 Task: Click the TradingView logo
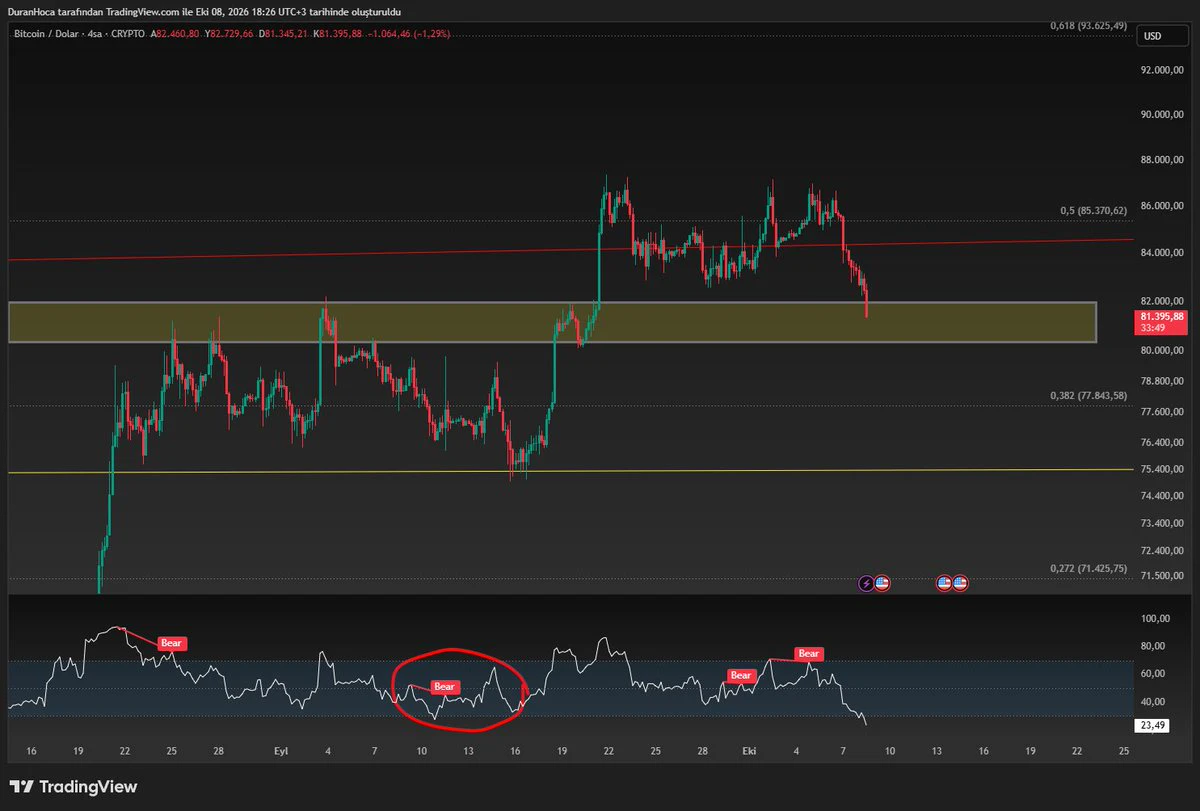73,787
